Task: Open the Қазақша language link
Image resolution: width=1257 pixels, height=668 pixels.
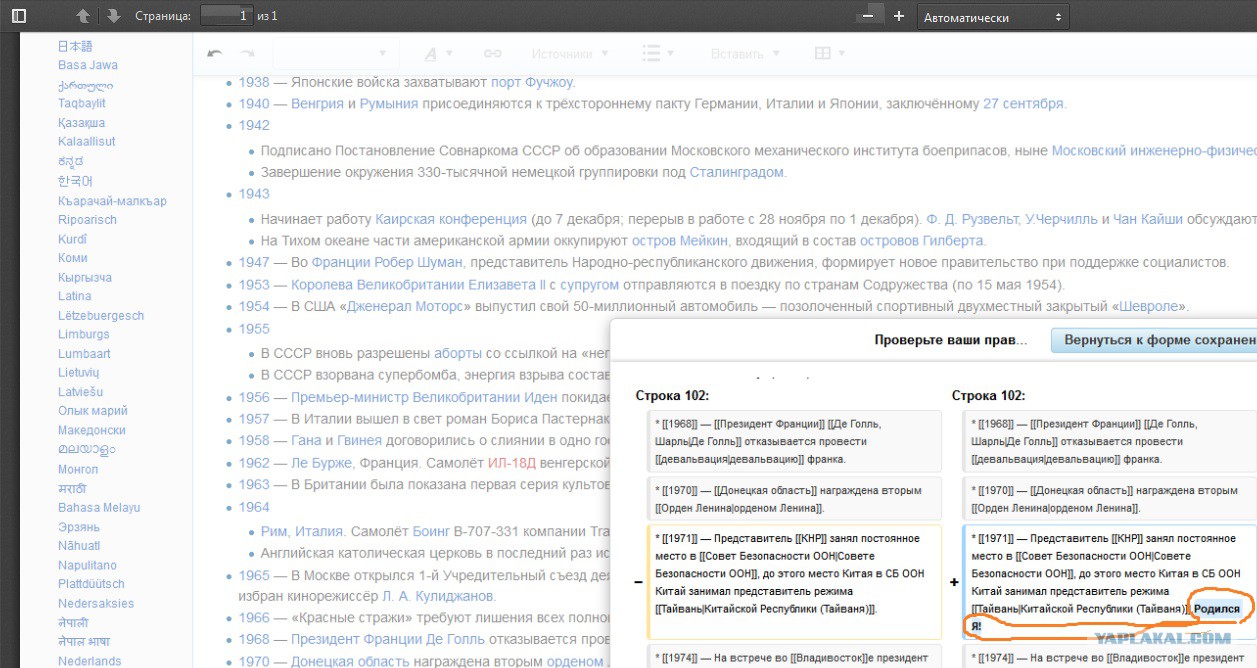Action: (x=82, y=123)
